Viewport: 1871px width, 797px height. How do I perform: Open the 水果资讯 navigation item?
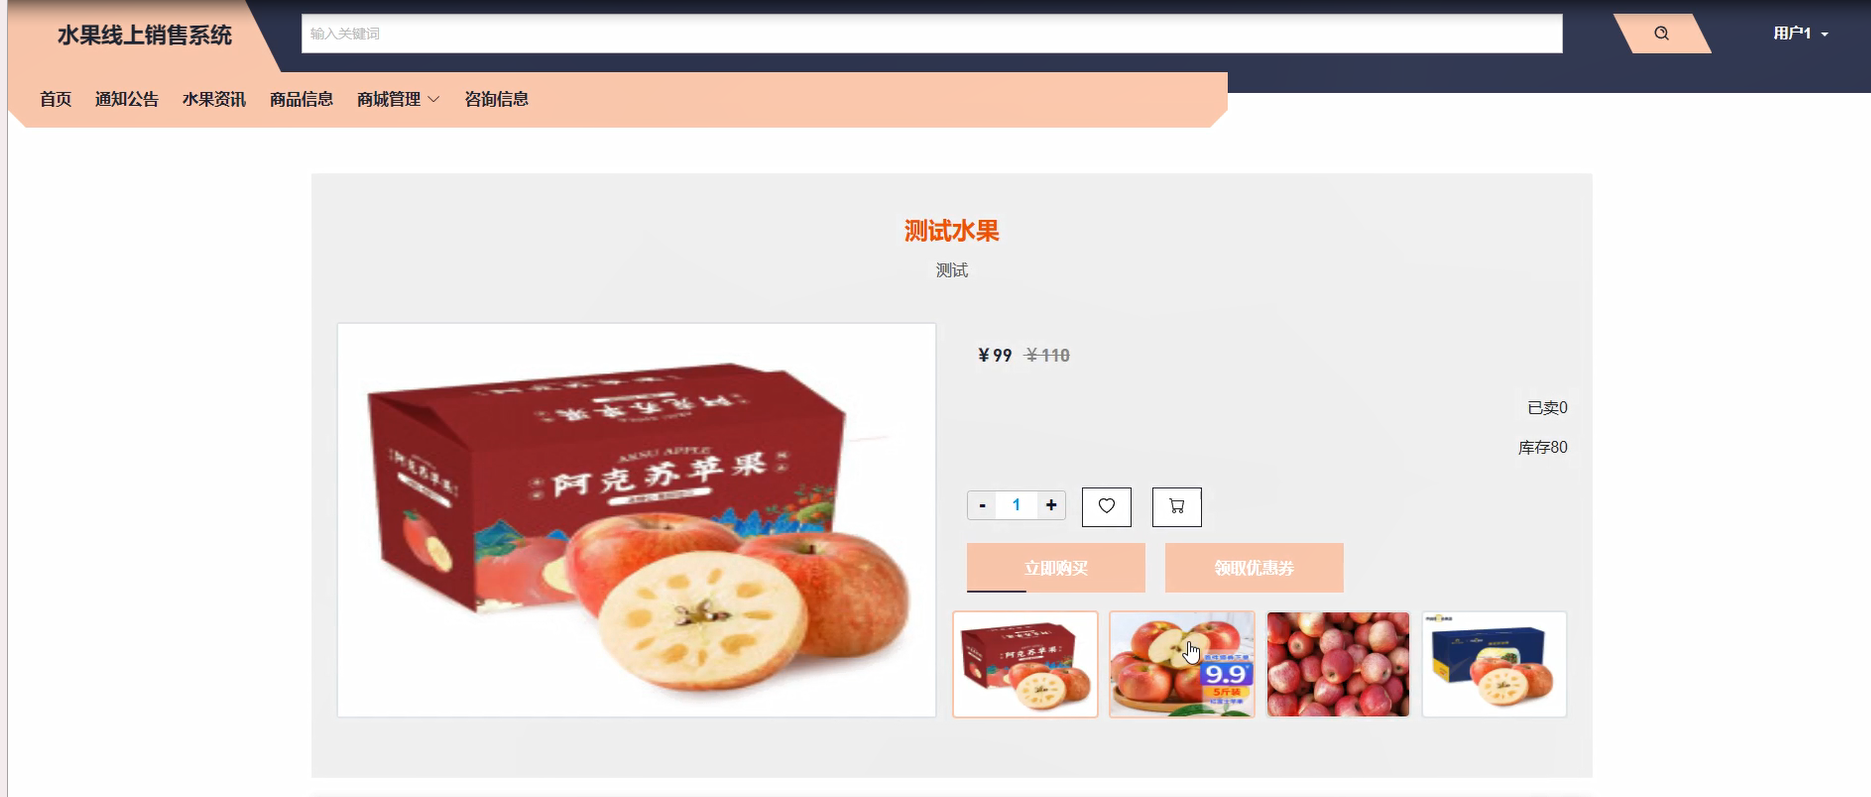214,99
